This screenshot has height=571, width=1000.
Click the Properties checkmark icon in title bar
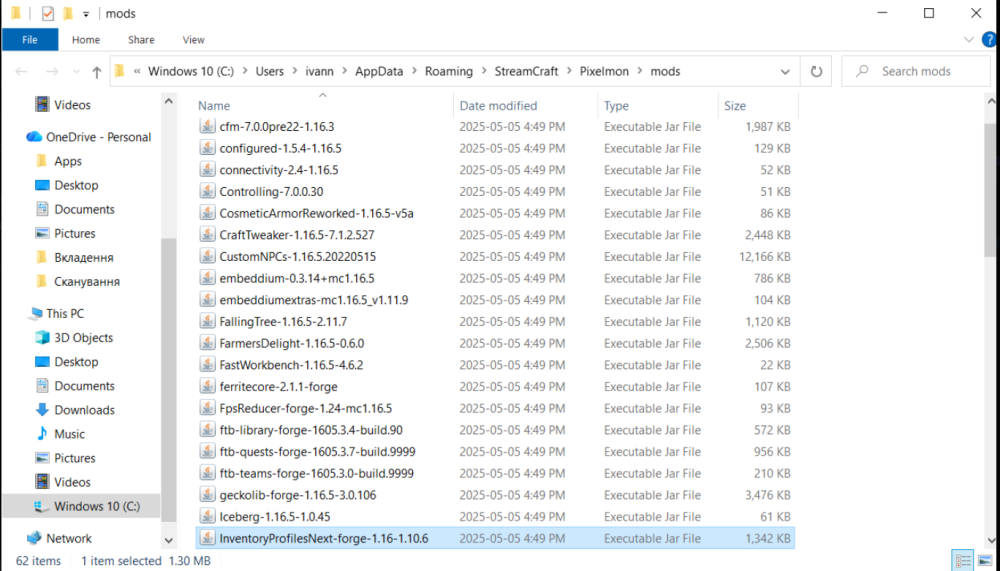(x=48, y=13)
